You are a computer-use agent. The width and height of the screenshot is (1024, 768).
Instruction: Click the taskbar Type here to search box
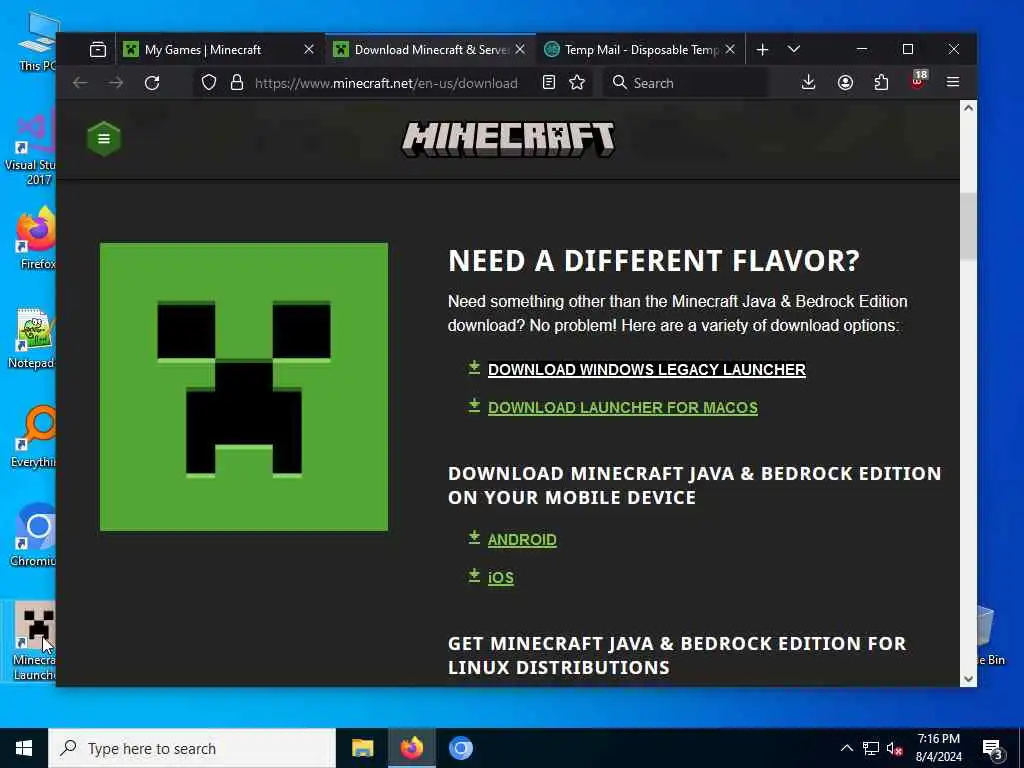191,748
